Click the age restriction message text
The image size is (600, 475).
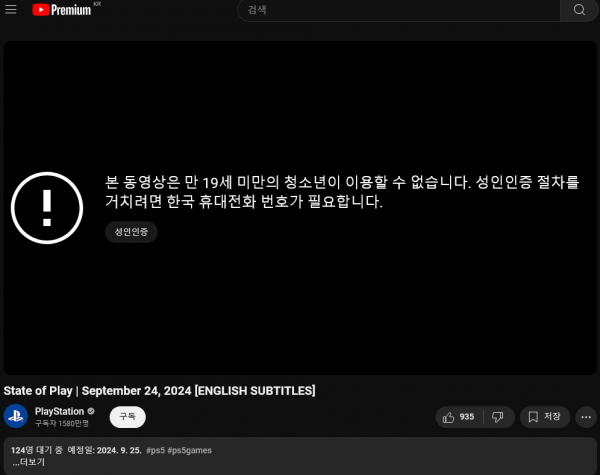coord(342,192)
